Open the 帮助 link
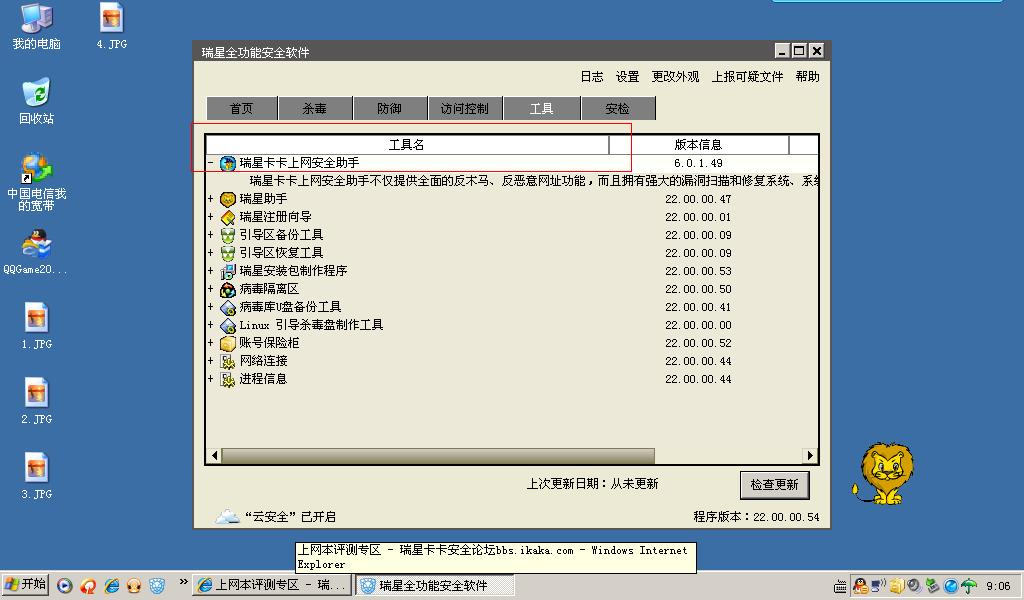Screen dimensions: 1024x600 (807, 77)
